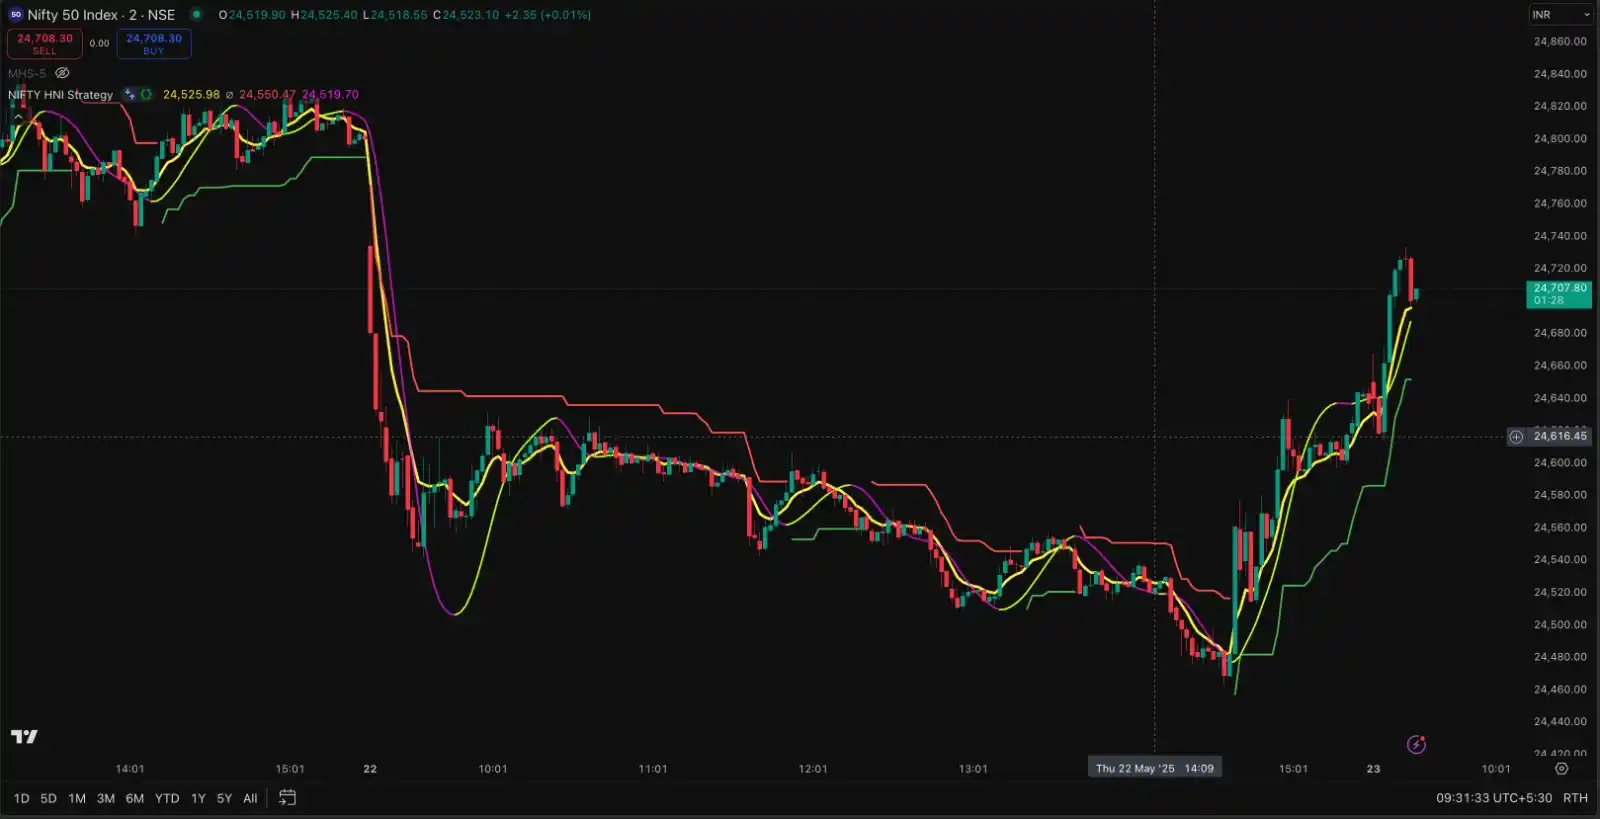
Task: Select the 1Y time range
Action: pos(198,798)
